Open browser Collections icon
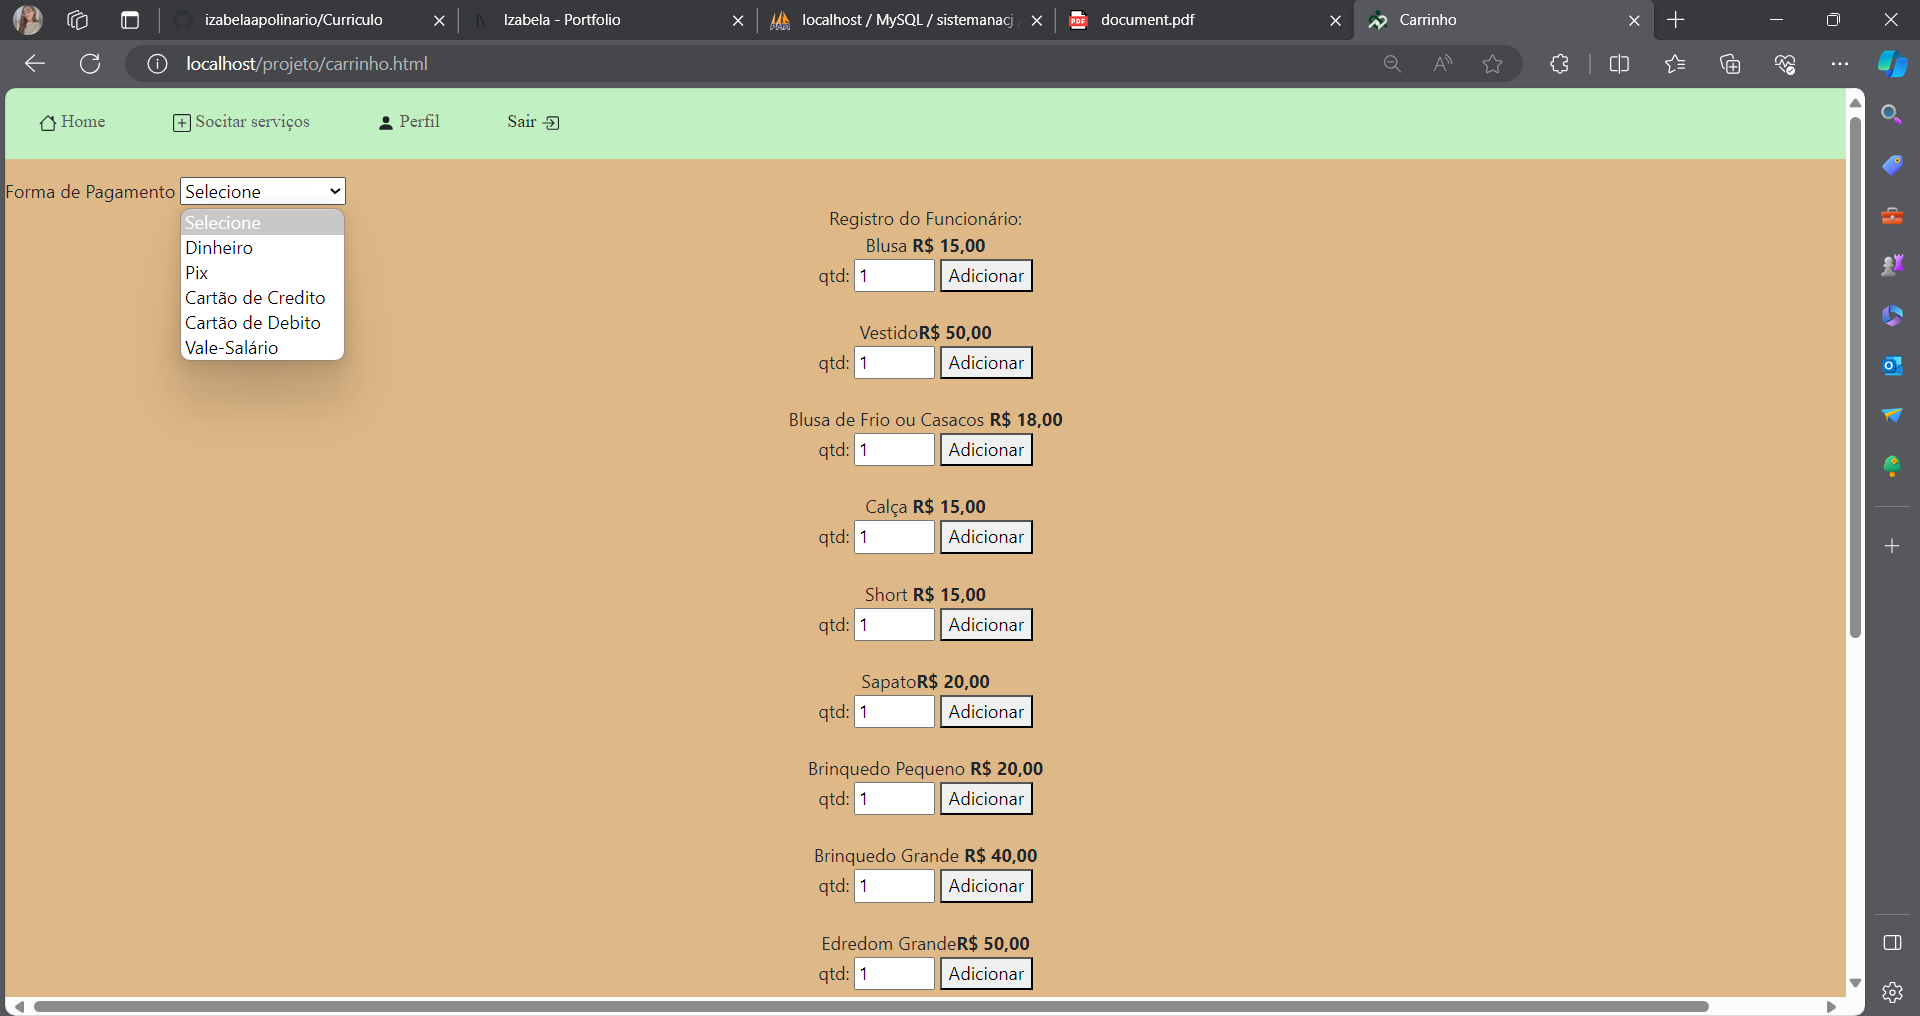Image resolution: width=1920 pixels, height=1016 pixels. (1729, 64)
